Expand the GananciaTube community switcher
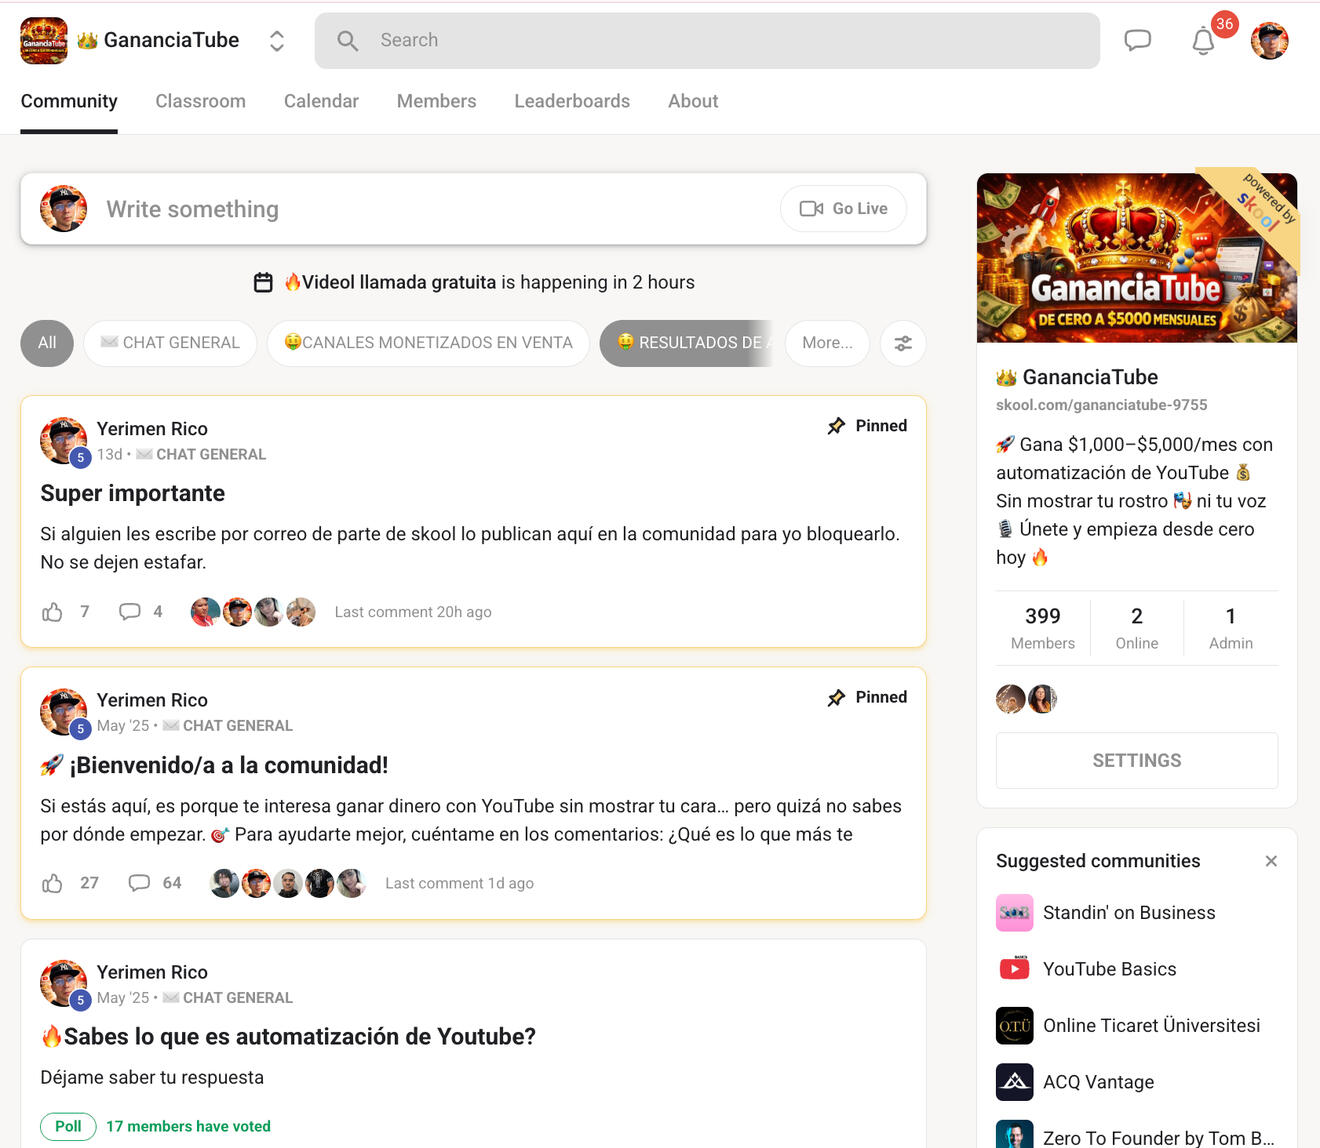This screenshot has height=1148, width=1320. click(277, 41)
